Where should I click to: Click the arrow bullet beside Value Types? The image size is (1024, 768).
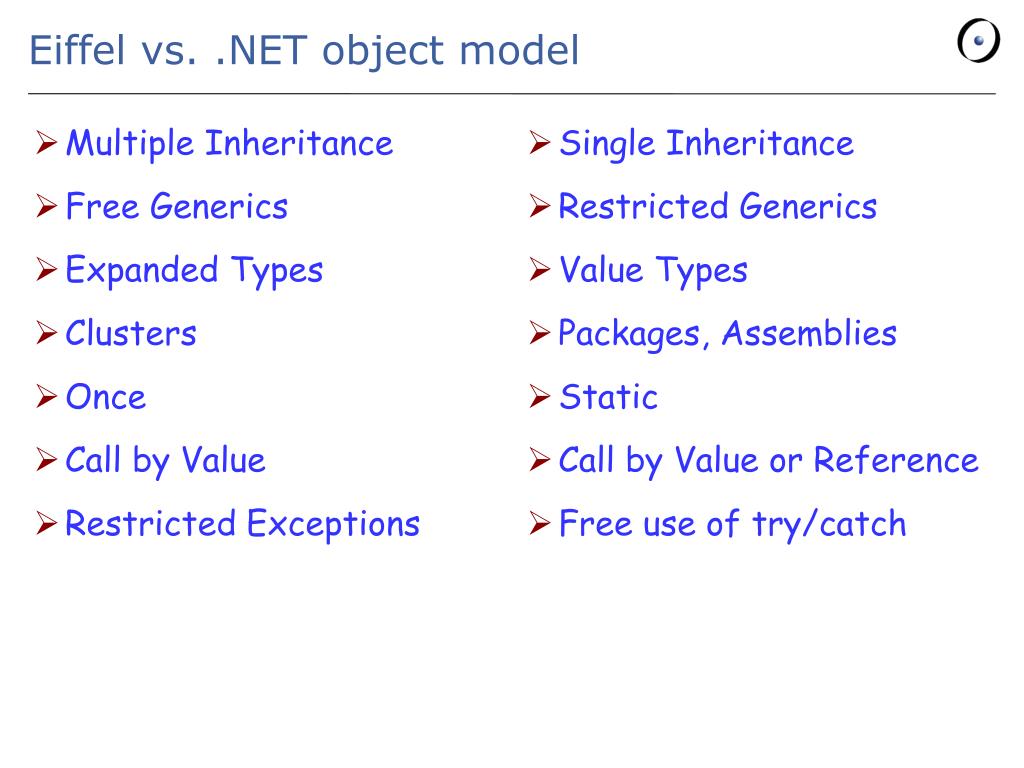[x=539, y=269]
